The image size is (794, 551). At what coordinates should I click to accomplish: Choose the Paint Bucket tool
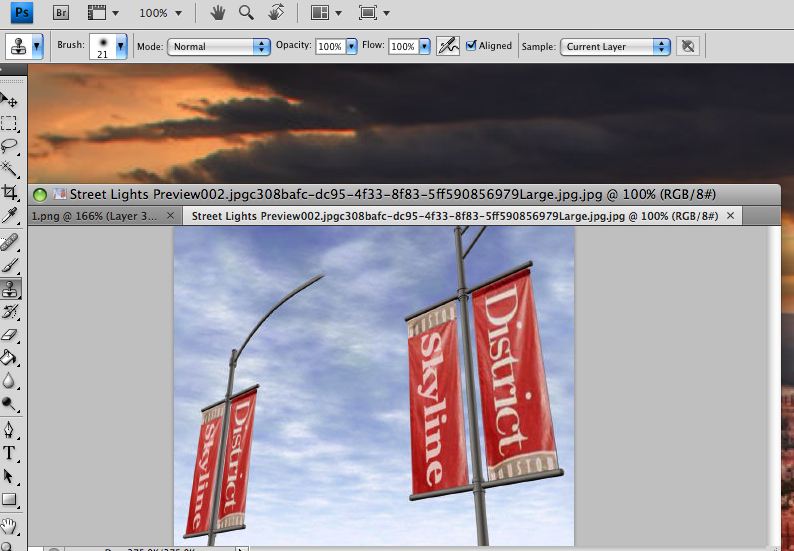point(10,357)
